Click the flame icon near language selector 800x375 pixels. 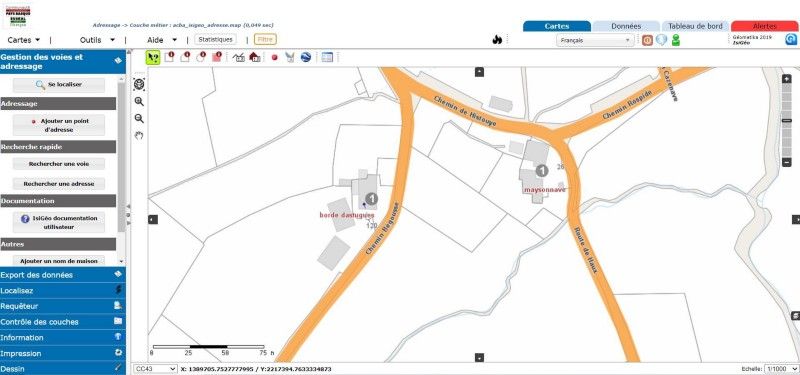tap(497, 40)
